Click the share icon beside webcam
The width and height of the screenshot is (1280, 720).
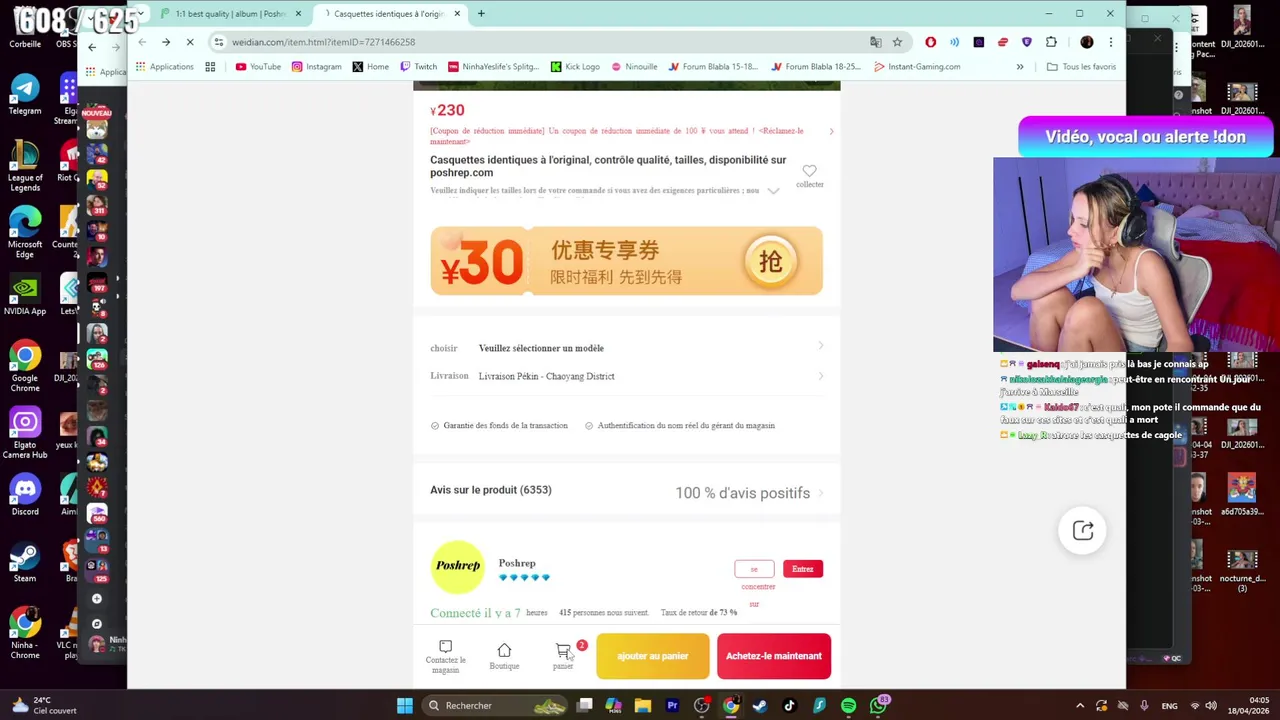point(1083,531)
